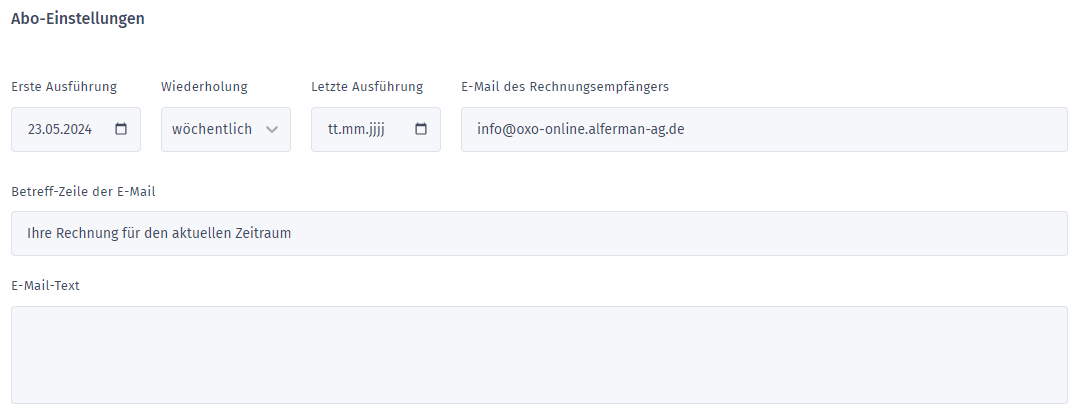Click the 'Betreff-Zeile der E-Mail' label
Screen dimensions: 1082x418
(83, 191)
